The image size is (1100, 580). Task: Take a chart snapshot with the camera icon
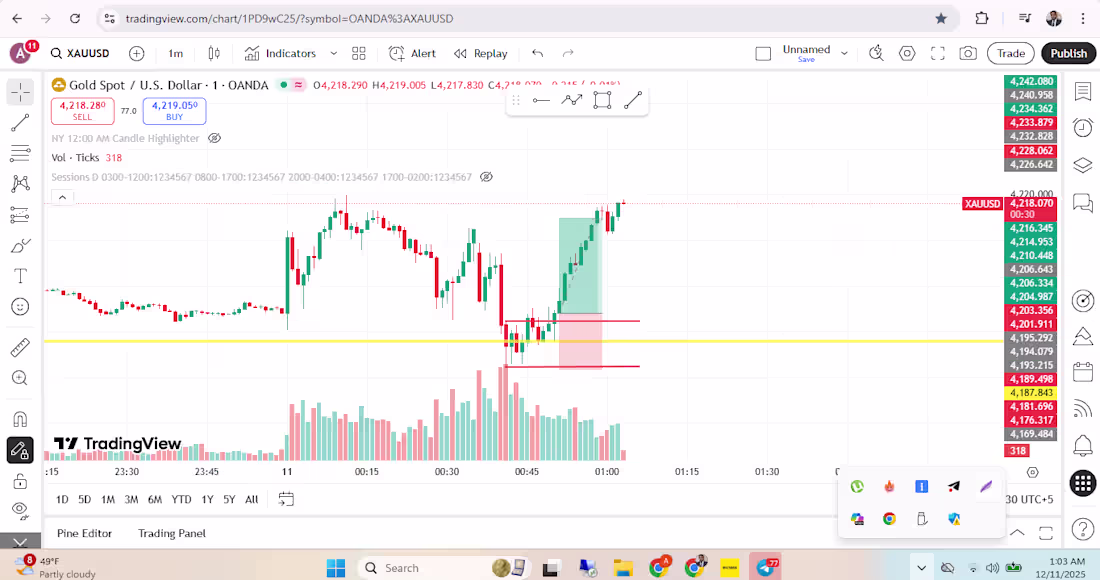click(968, 53)
